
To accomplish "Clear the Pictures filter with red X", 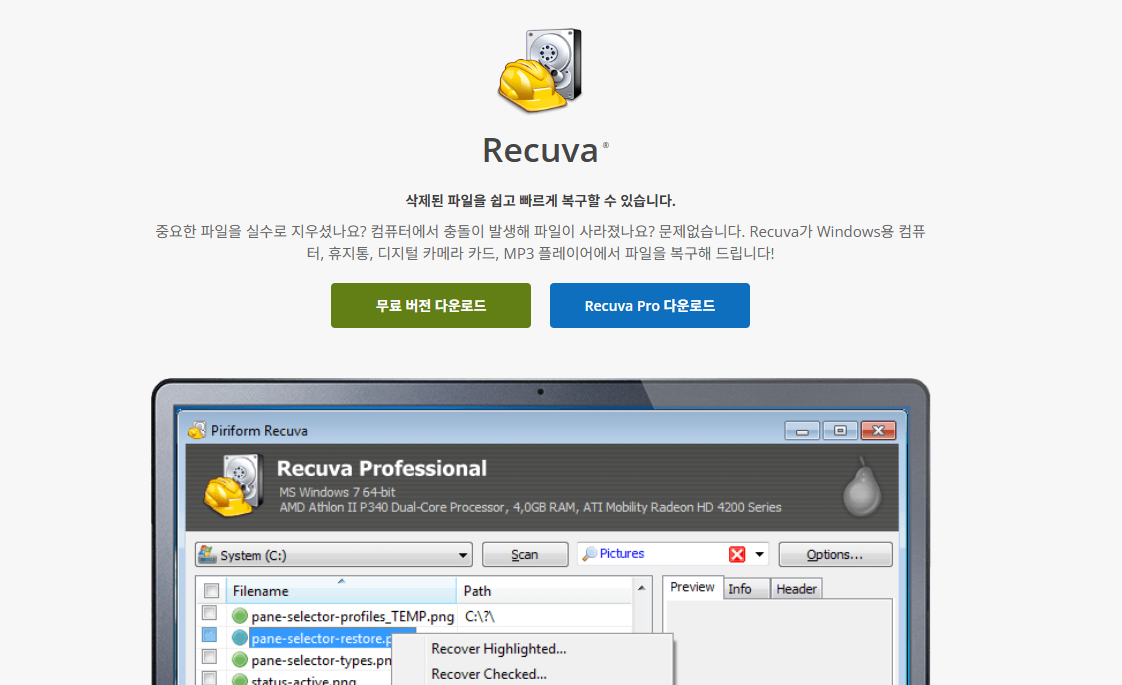I will (x=737, y=554).
